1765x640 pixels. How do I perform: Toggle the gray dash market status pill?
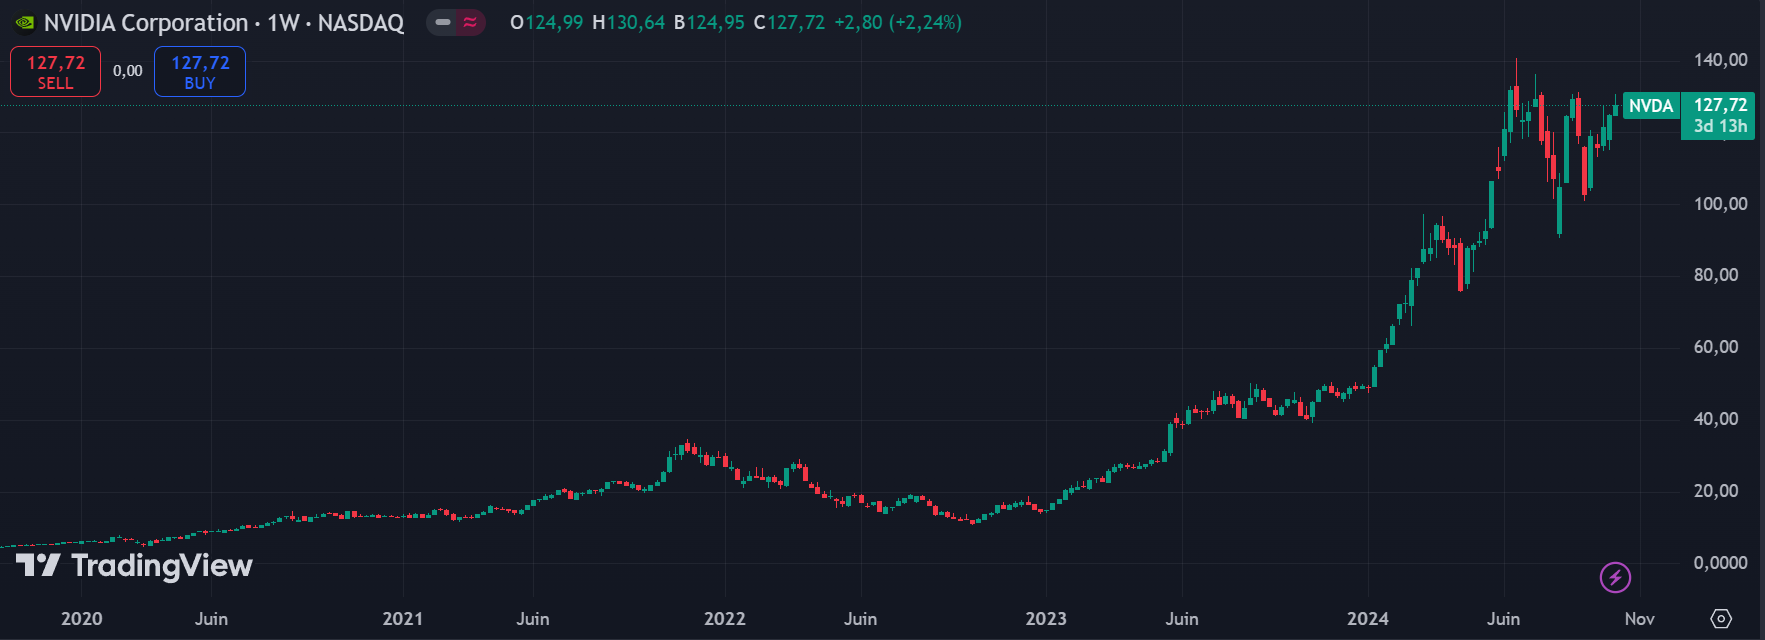[442, 22]
